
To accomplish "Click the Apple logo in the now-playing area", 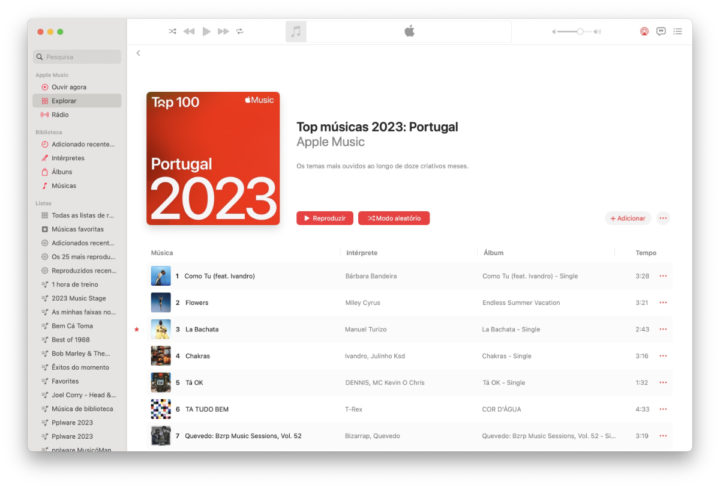I will coord(409,31).
